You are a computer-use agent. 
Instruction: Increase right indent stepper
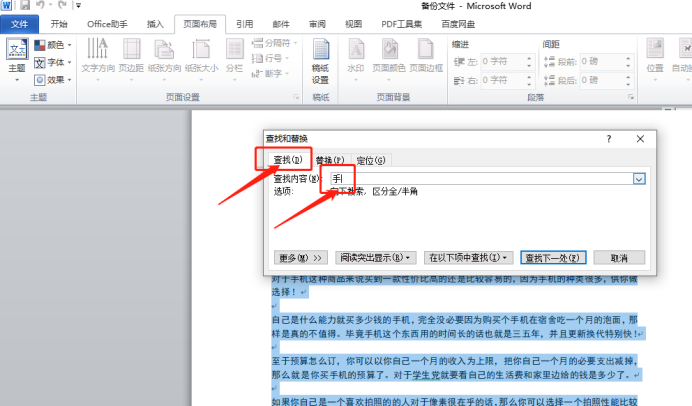pos(529,77)
